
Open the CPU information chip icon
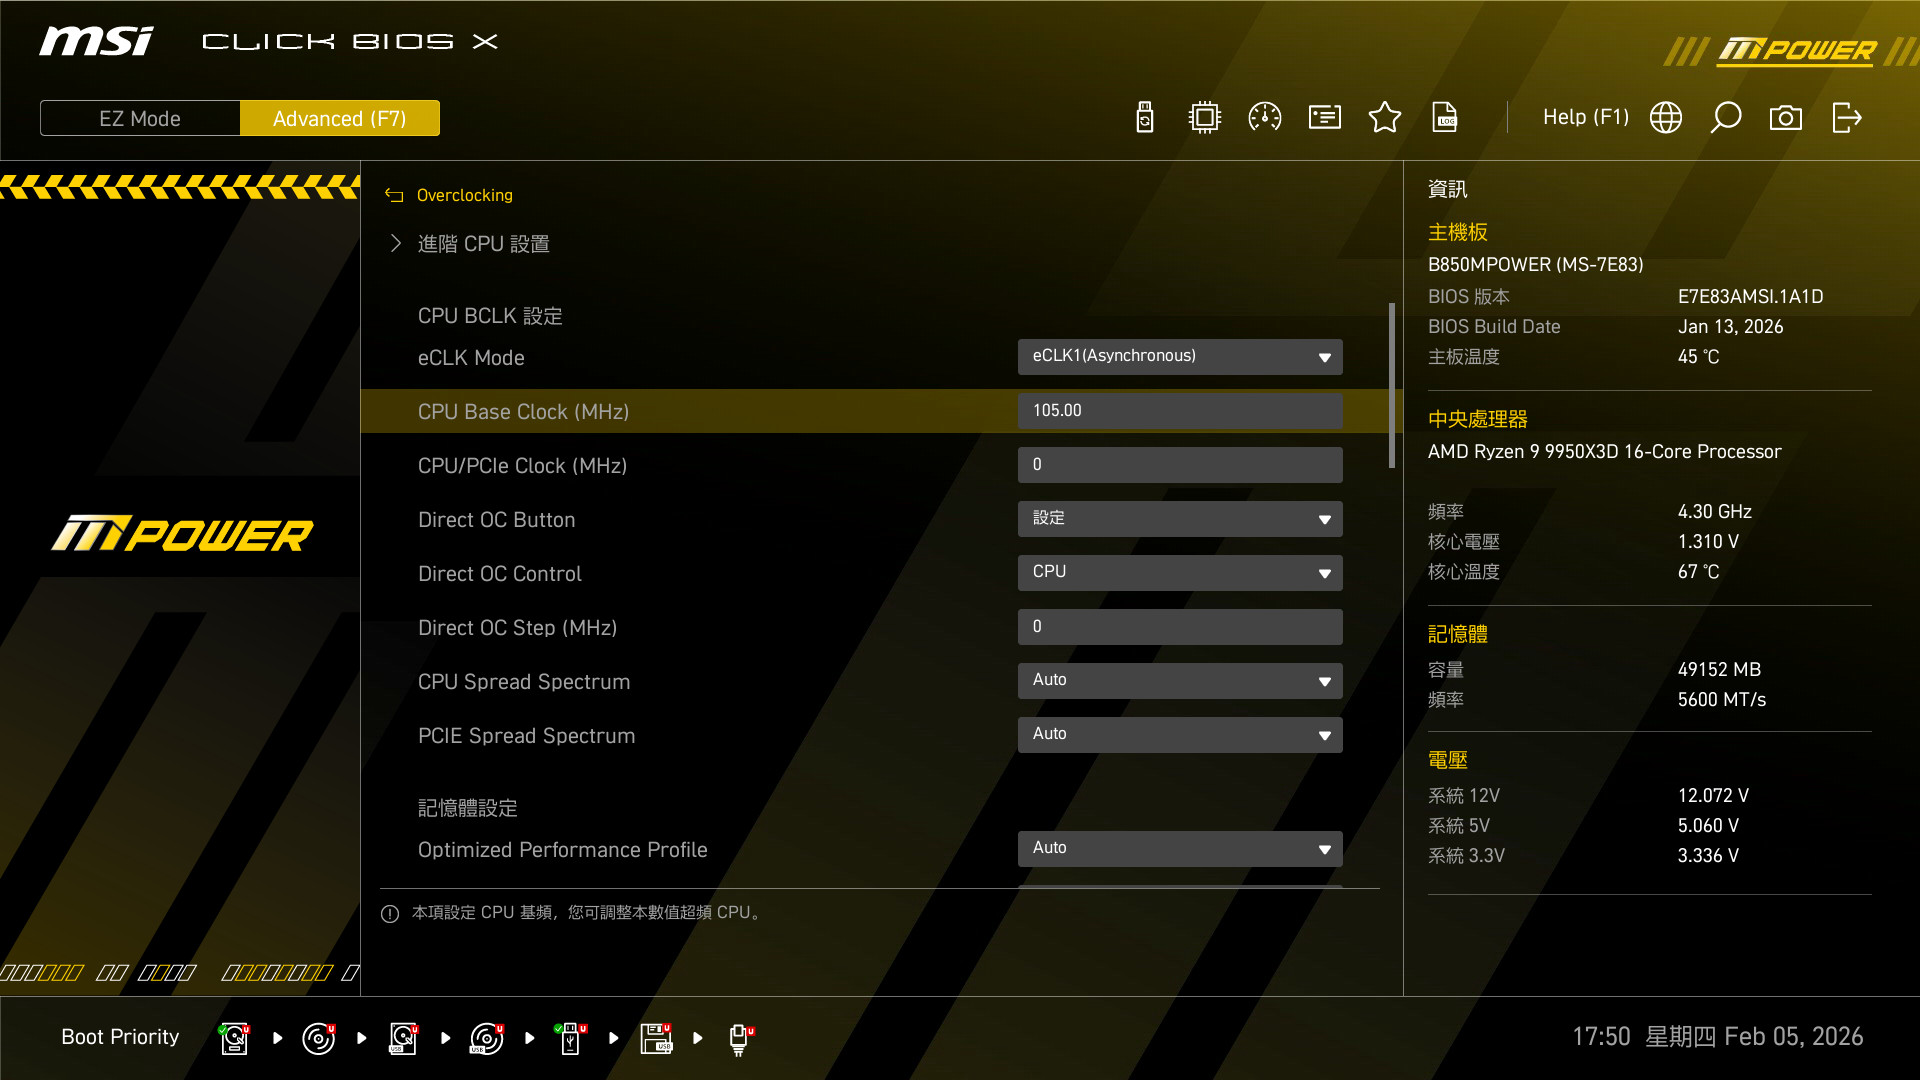point(1205,118)
